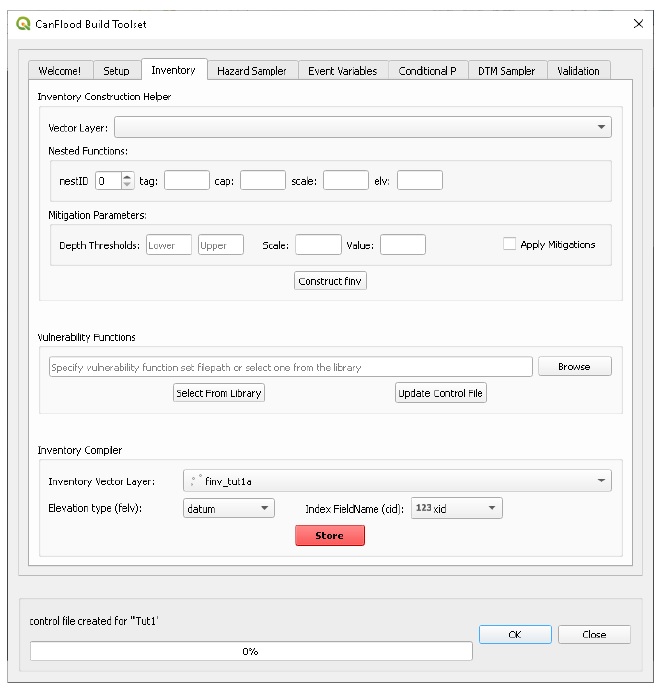Click the mitigation Value field

[403, 244]
